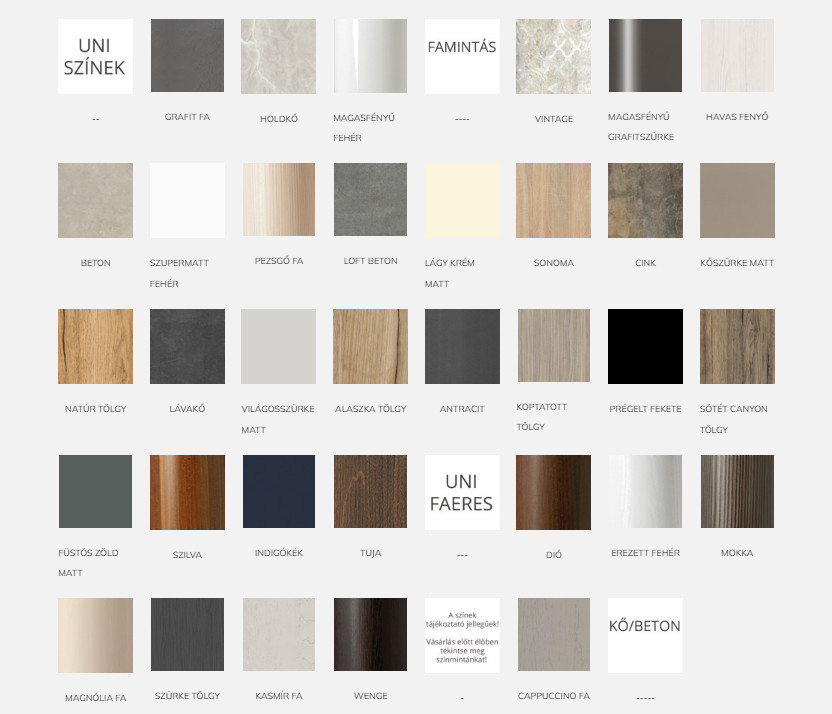Screen dimensions: 832x714
Task: Select the Grafit Fa color swatch
Action: 187,56
